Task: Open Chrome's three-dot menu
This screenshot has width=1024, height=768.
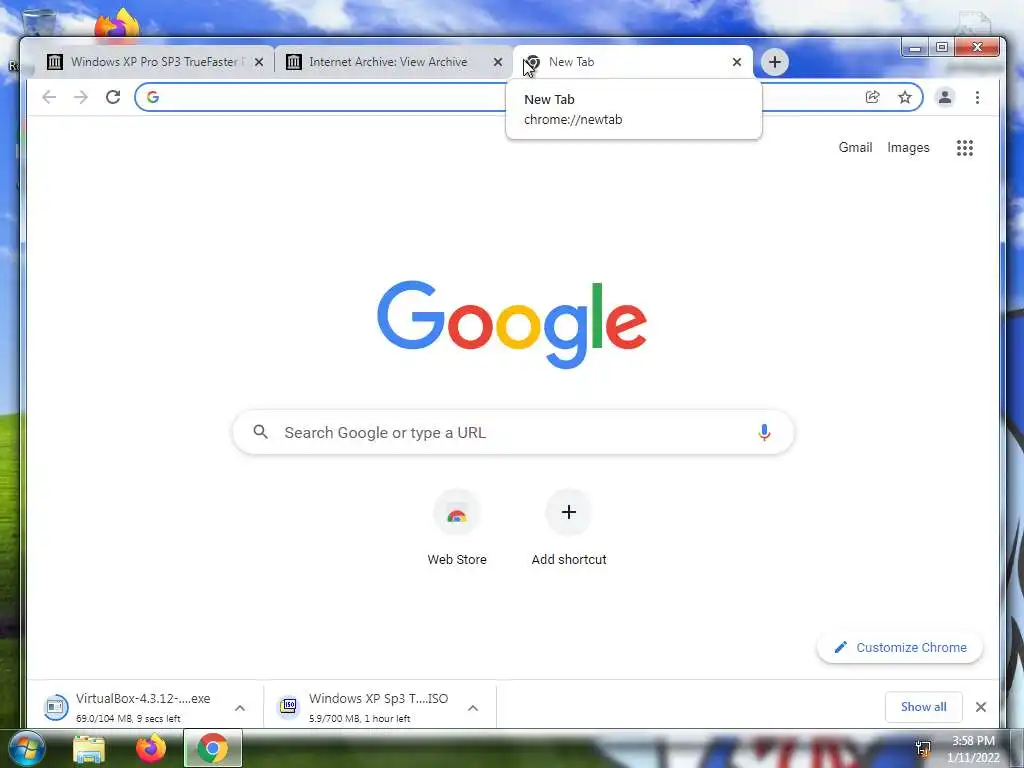Action: click(x=977, y=97)
